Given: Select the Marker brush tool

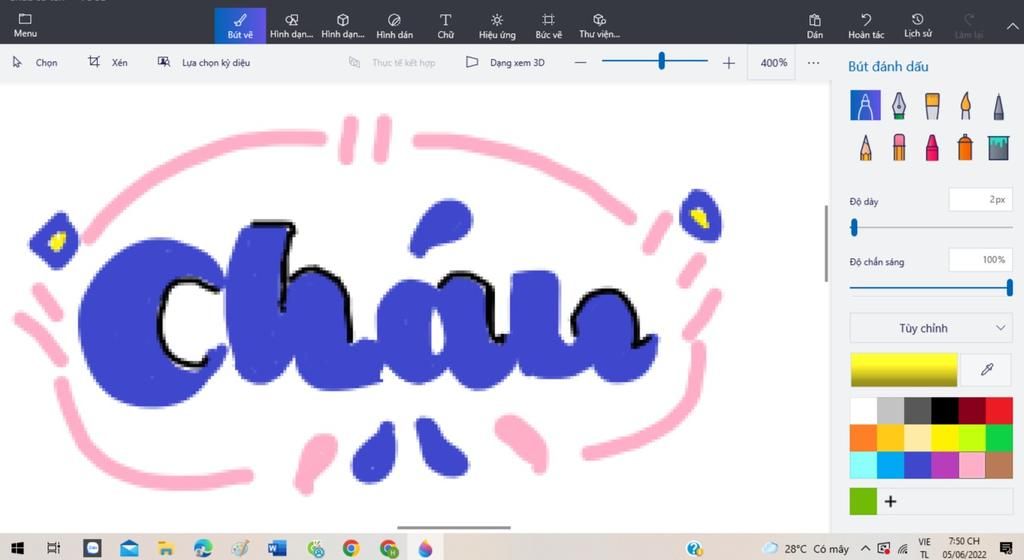Looking at the screenshot, I should click(865, 106).
